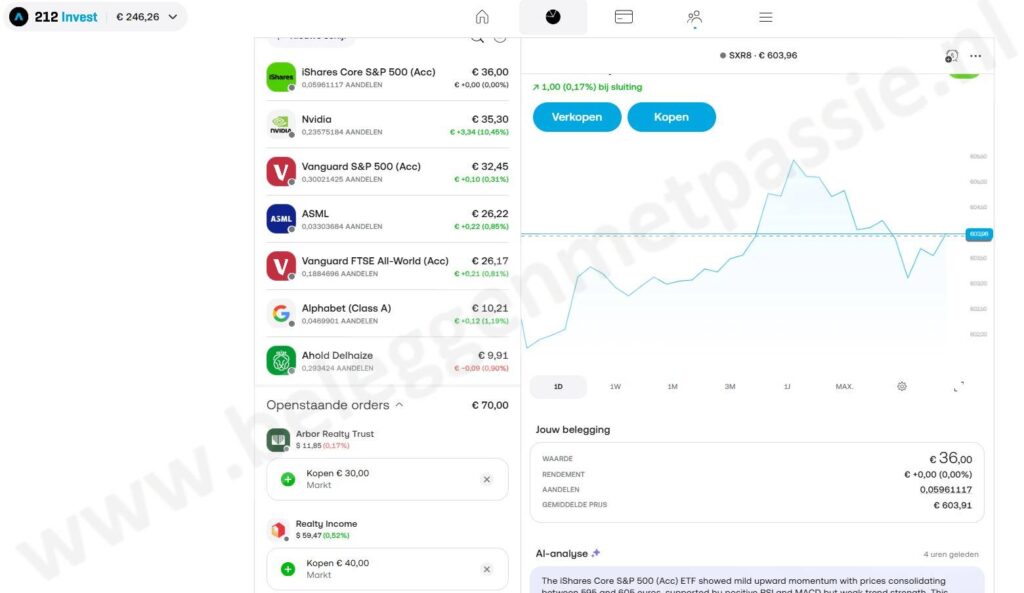This screenshot has height=593, width=1024.
Task: Switch chart to 1W timeframe
Action: 615,387
